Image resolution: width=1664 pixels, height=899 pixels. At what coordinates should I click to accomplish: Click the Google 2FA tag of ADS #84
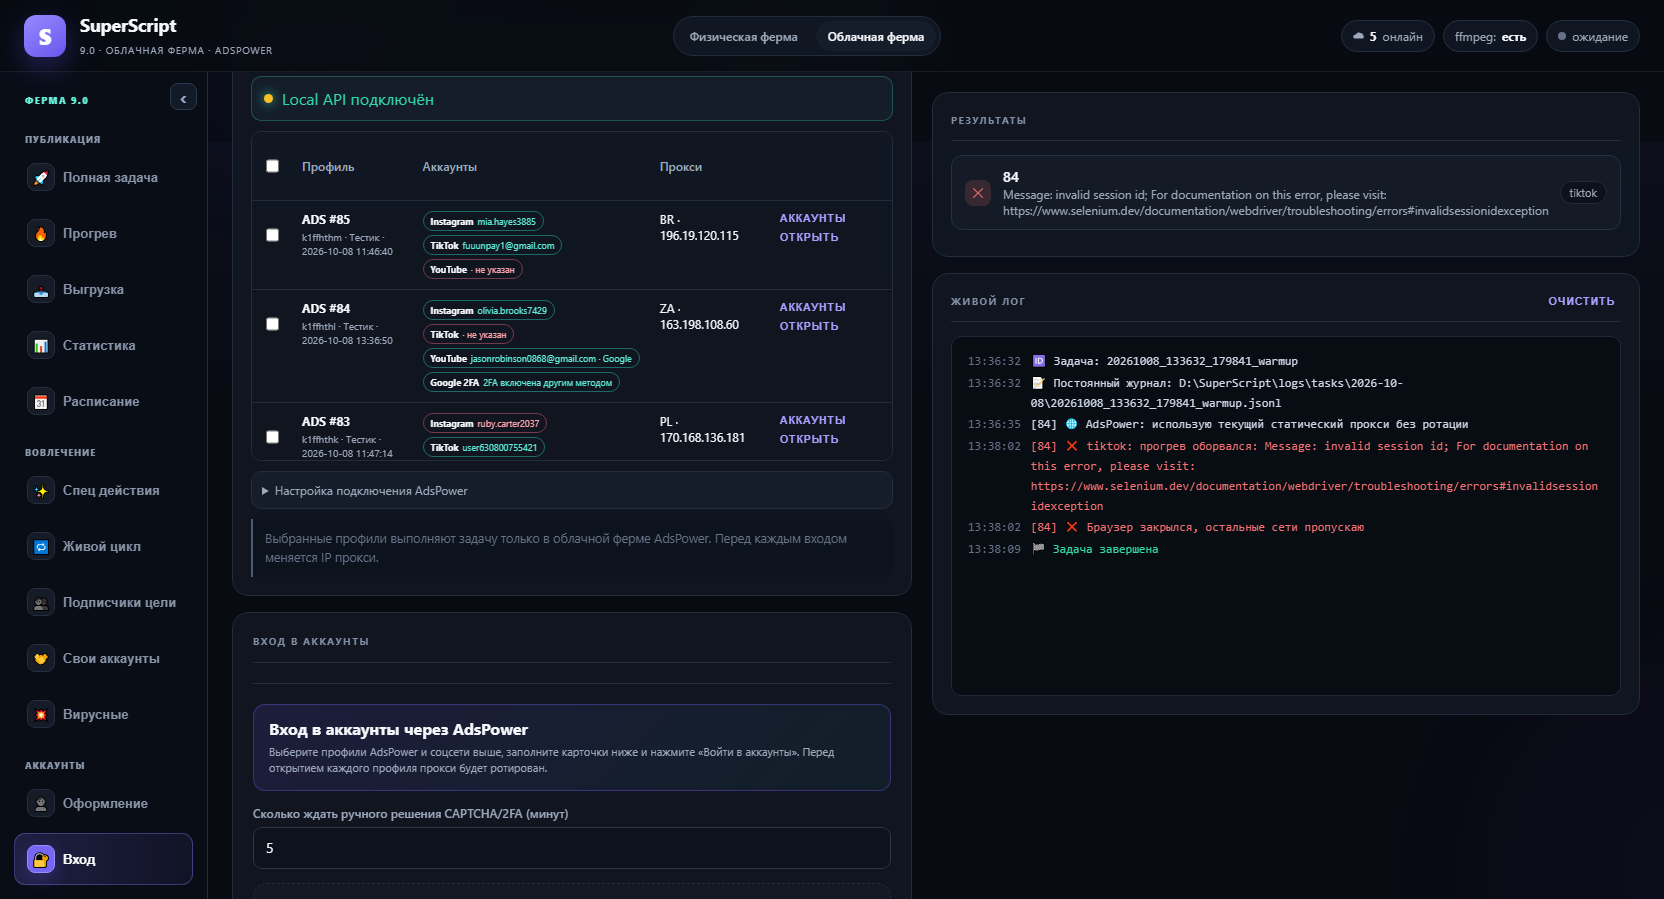pos(521,383)
